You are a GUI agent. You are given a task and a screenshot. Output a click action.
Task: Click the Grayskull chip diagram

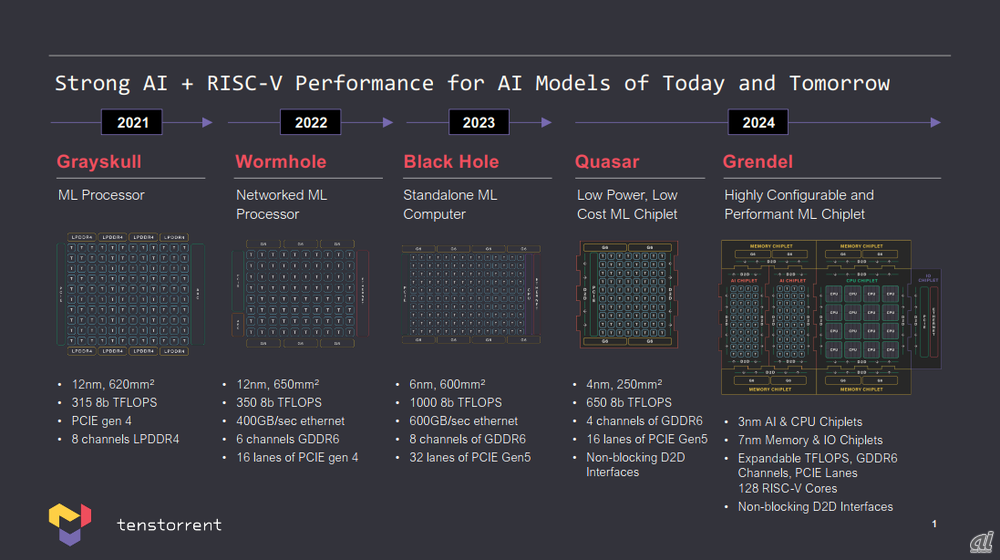click(x=130, y=294)
